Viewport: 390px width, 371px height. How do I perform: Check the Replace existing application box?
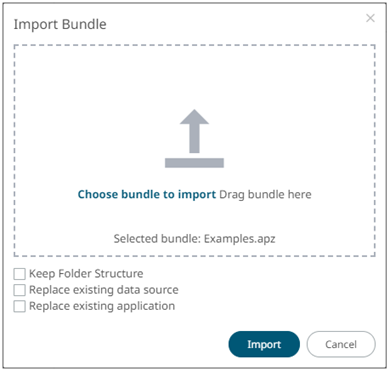point(19,306)
